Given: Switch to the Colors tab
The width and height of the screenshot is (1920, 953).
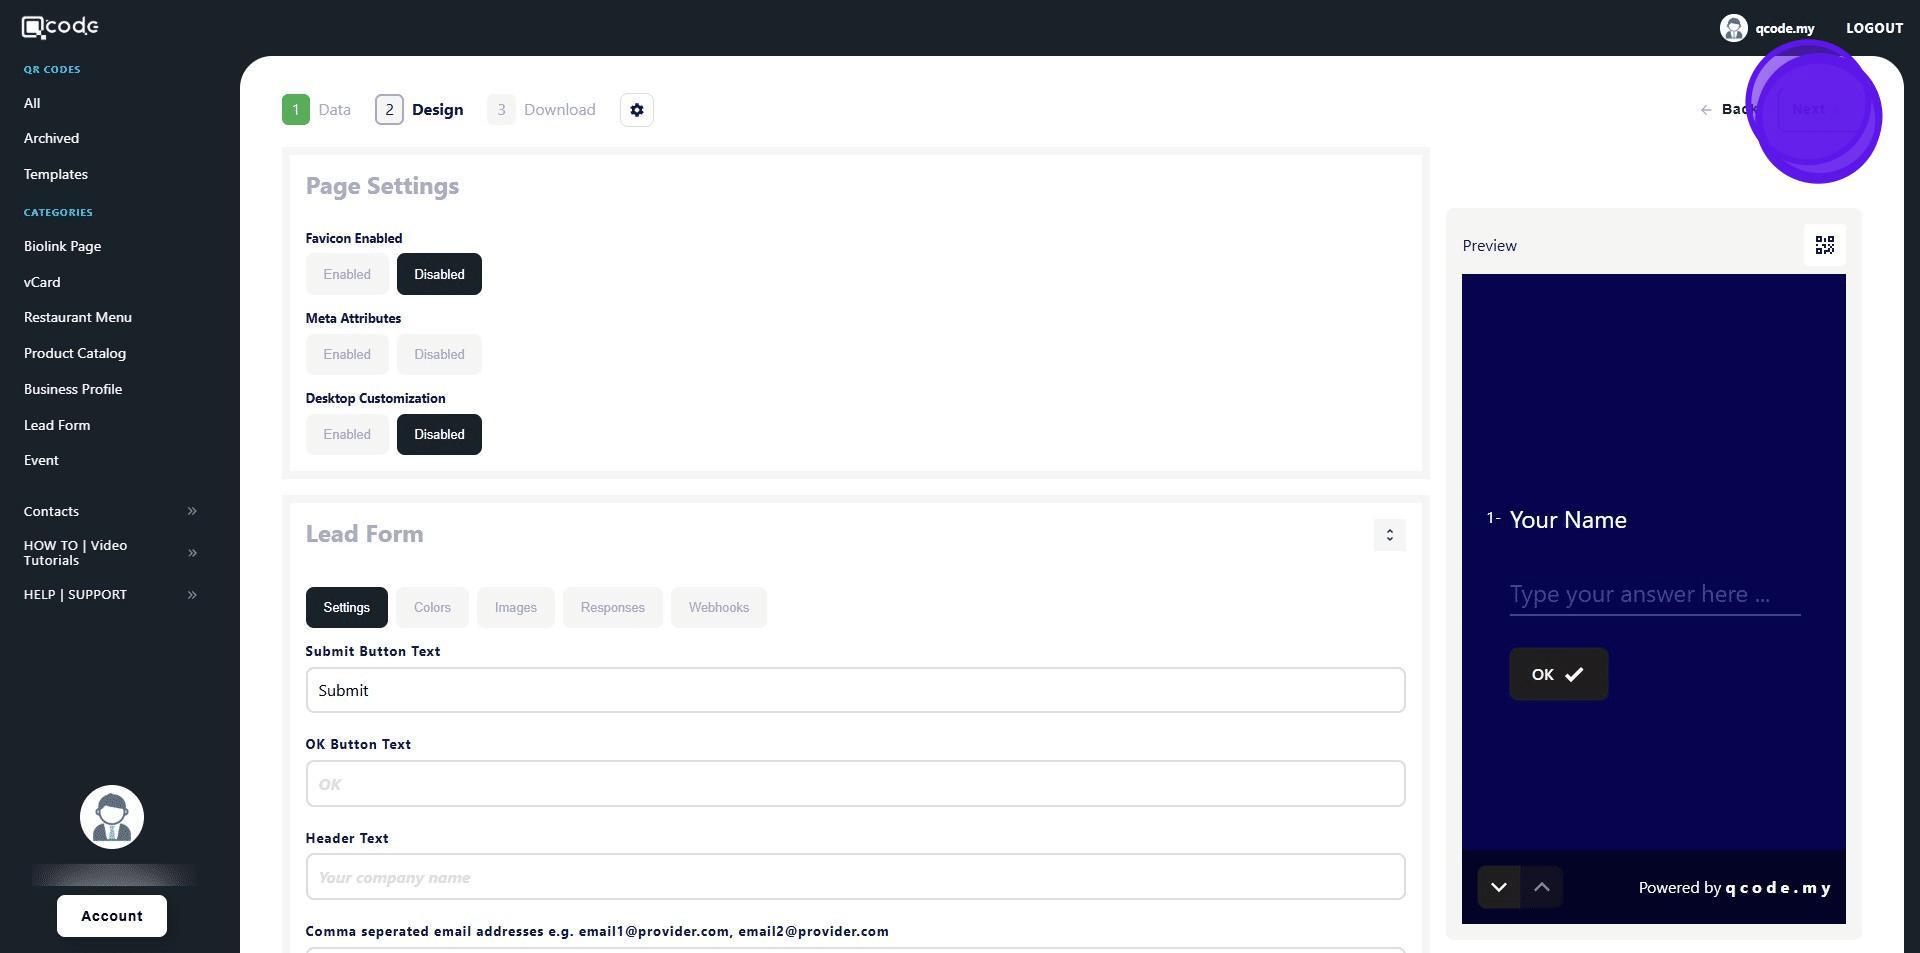Looking at the screenshot, I should 432,608.
